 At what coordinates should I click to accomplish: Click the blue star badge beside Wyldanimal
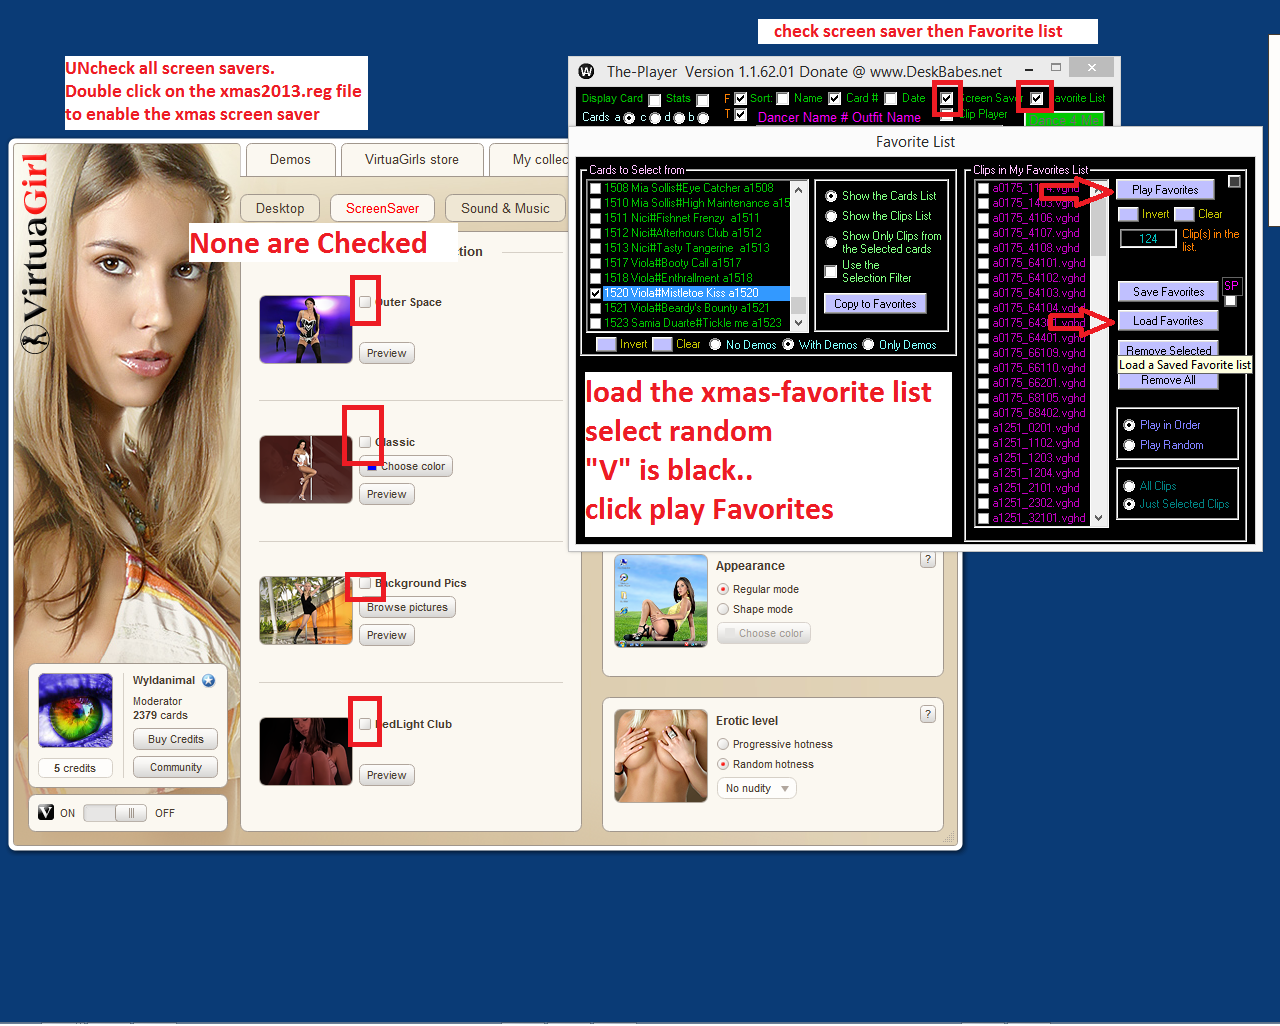point(209,680)
